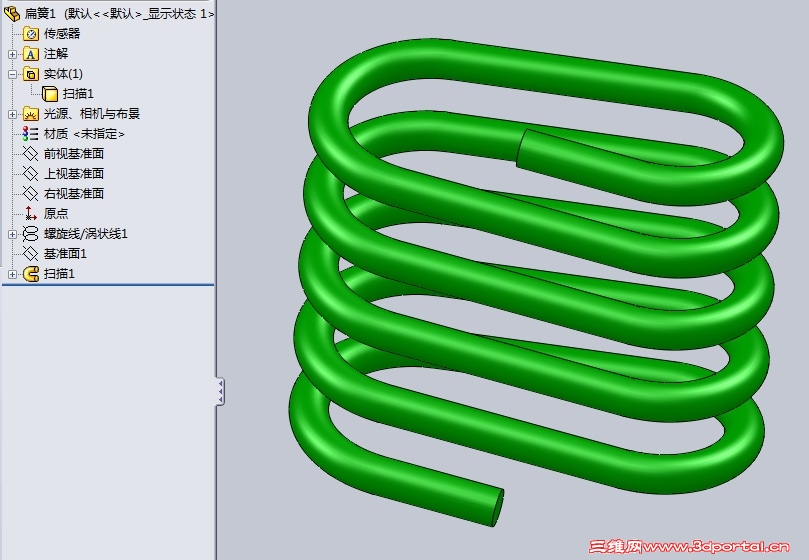Click the 前视基准面 plane icon
The height and width of the screenshot is (560, 809).
(30, 154)
